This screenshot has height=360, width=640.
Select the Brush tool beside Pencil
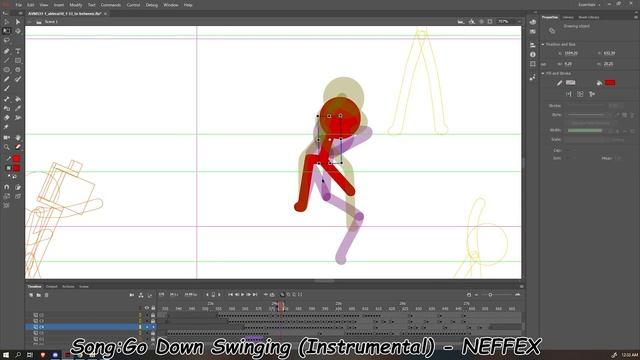pos(18,79)
